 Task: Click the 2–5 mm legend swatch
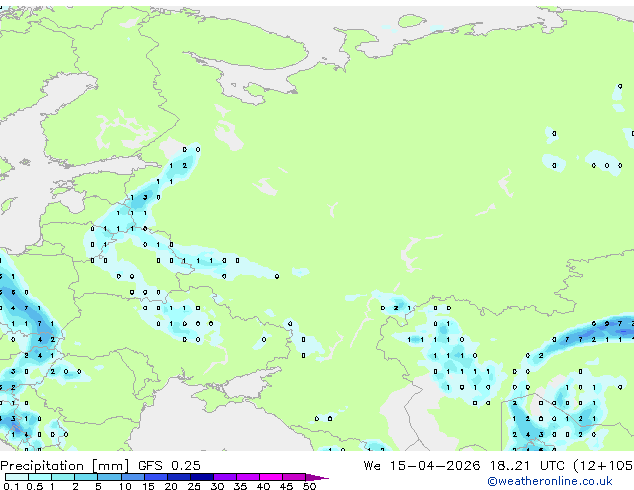click(86, 477)
